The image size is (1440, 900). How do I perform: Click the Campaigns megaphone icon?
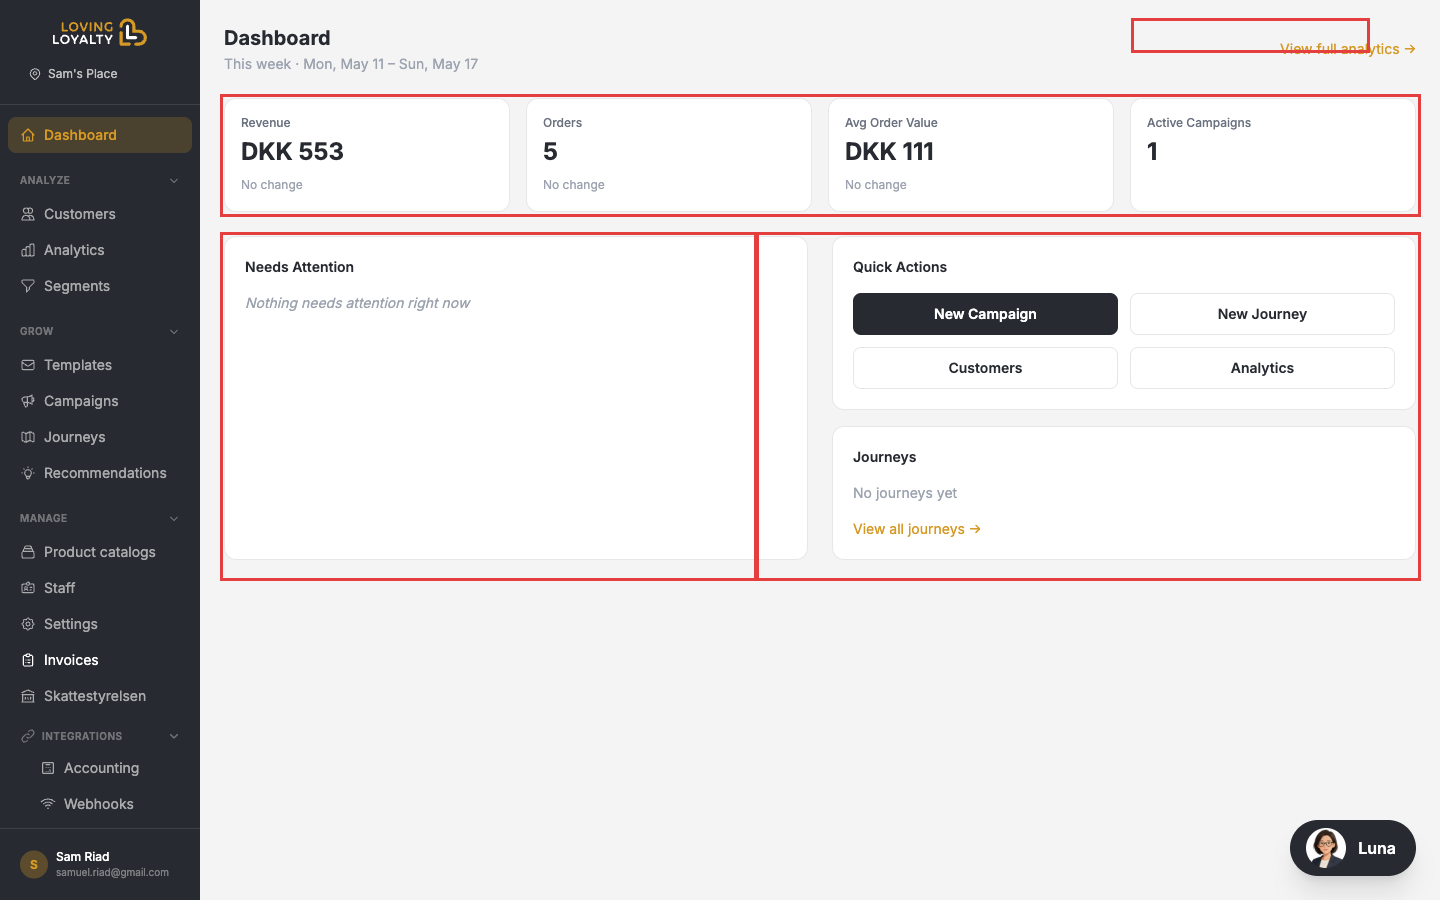[28, 401]
